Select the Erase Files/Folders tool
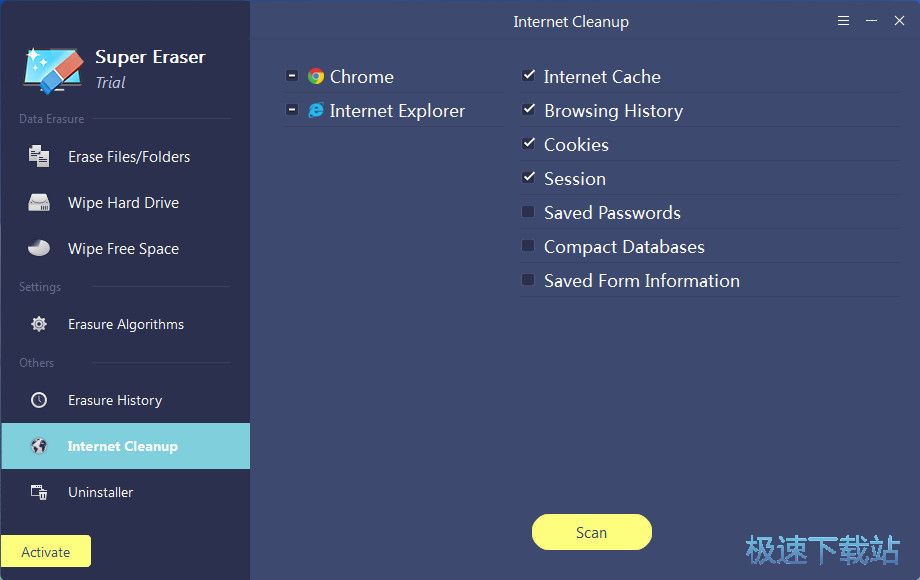Screen dimensions: 920x580 tap(126, 156)
